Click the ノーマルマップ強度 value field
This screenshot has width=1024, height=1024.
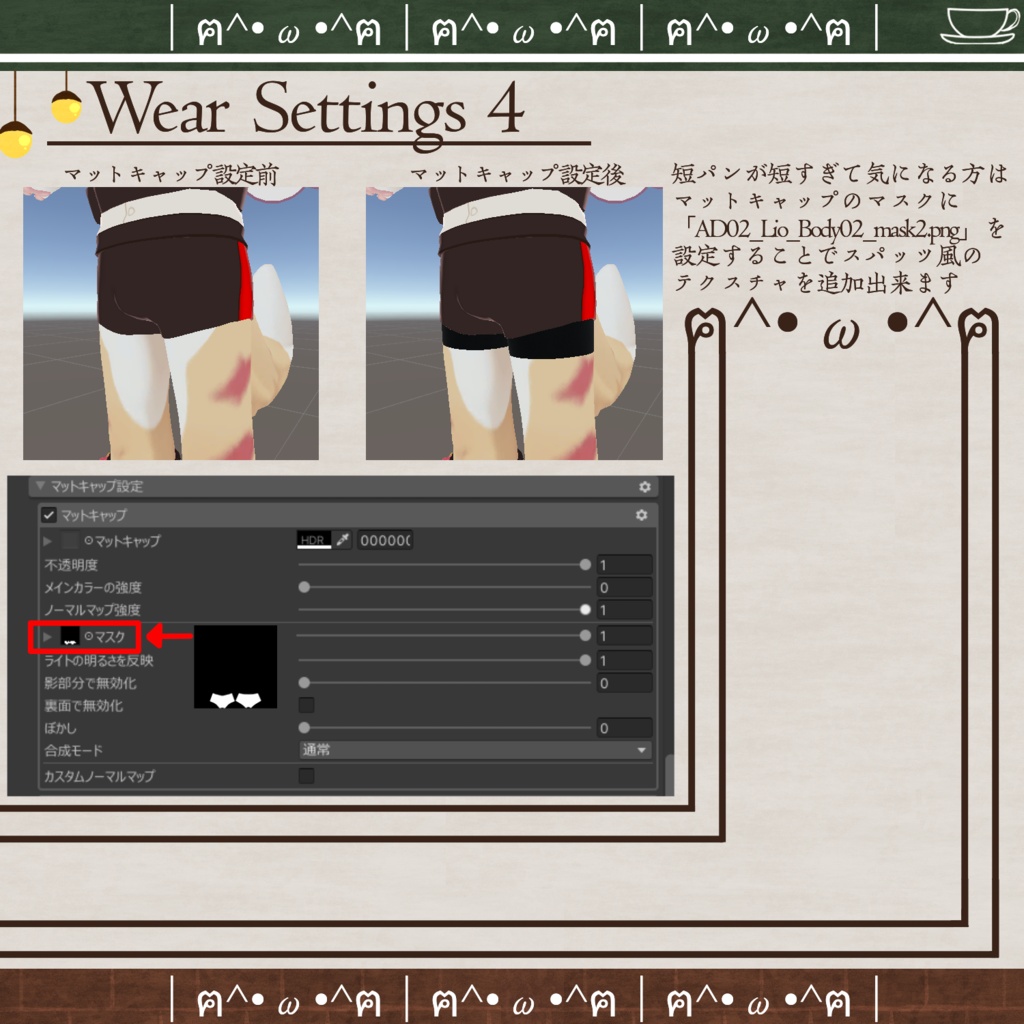pos(625,610)
